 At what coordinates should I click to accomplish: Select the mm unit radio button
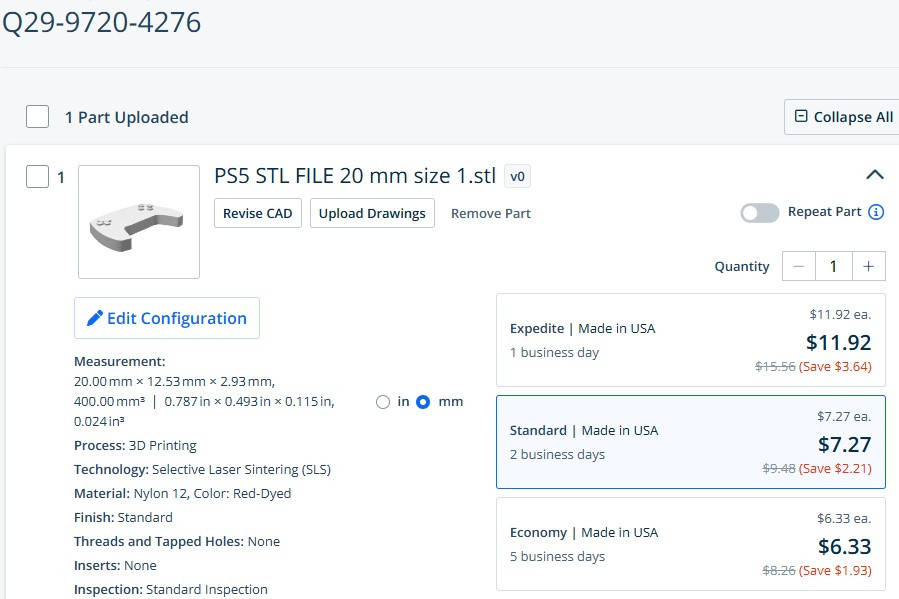click(423, 402)
